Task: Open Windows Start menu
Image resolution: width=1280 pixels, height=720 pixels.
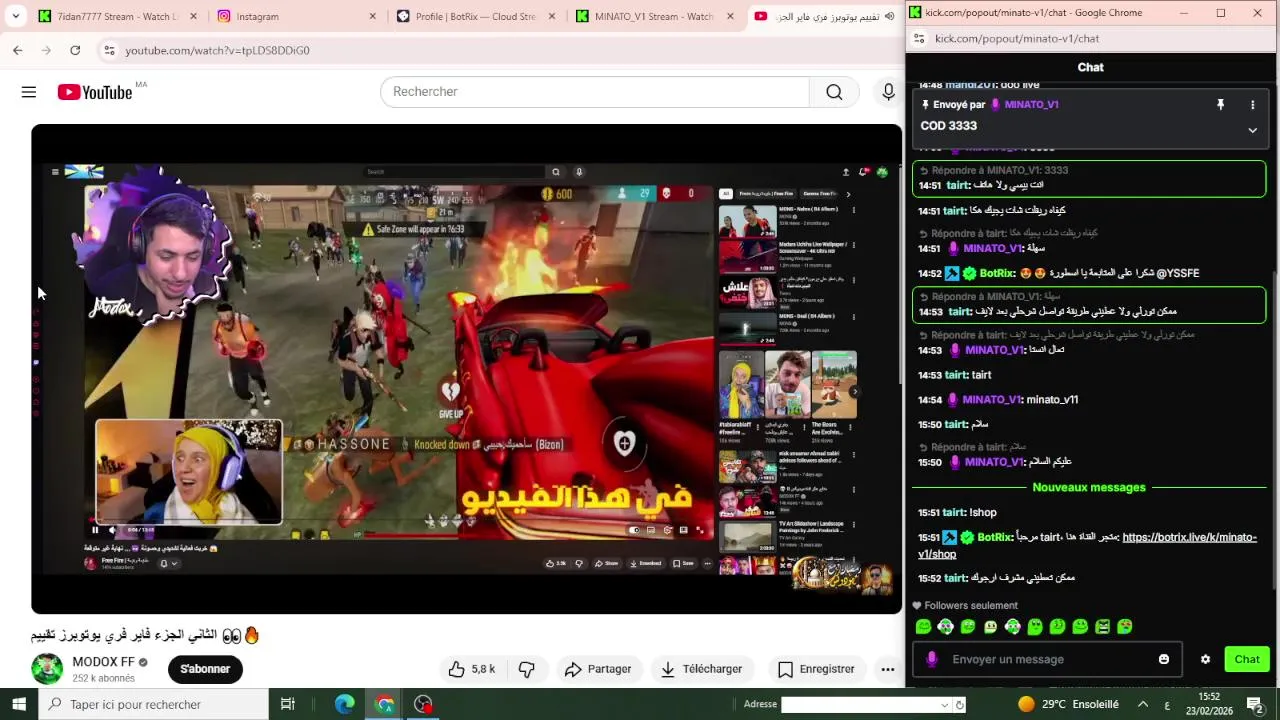Action: pos(19,704)
